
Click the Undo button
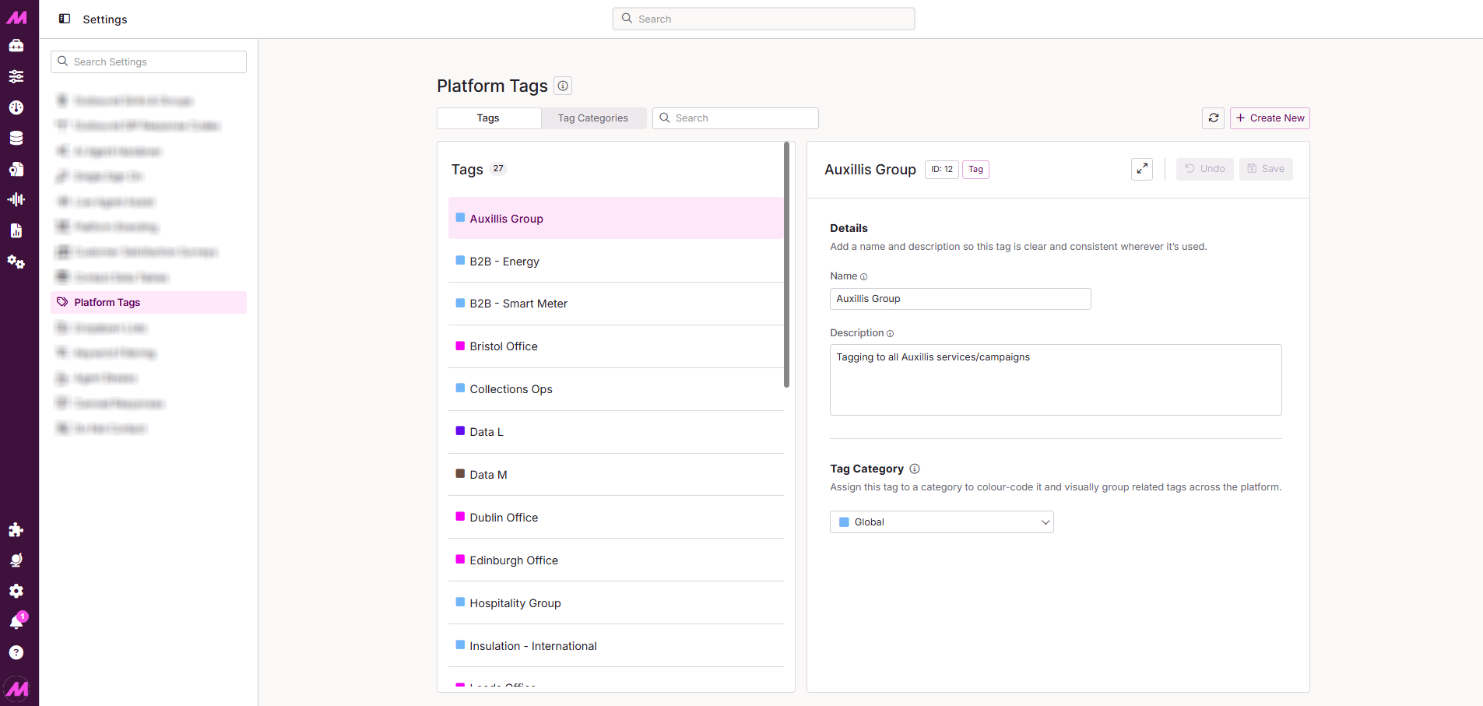1205,169
